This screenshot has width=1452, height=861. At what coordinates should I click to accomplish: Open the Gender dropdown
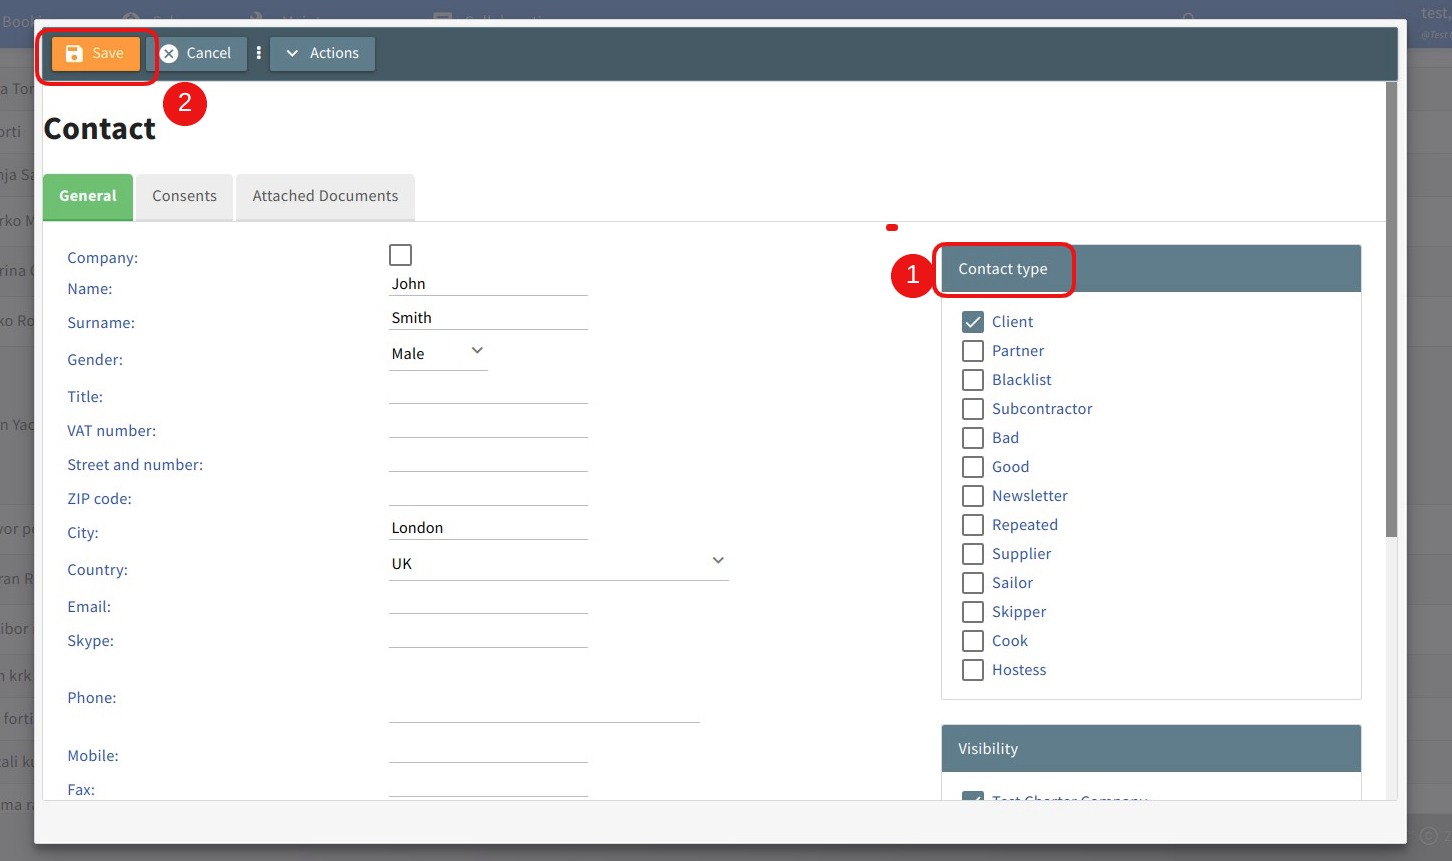[438, 354]
